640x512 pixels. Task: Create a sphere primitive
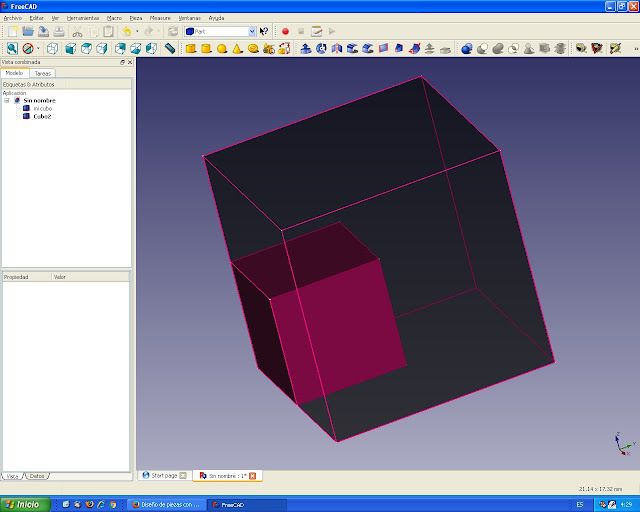click(222, 49)
